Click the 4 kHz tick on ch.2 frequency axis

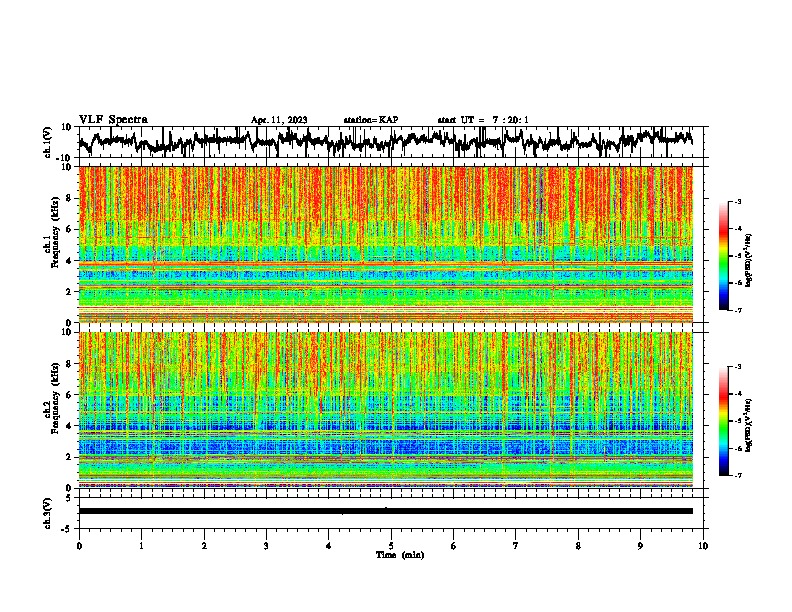(69, 426)
